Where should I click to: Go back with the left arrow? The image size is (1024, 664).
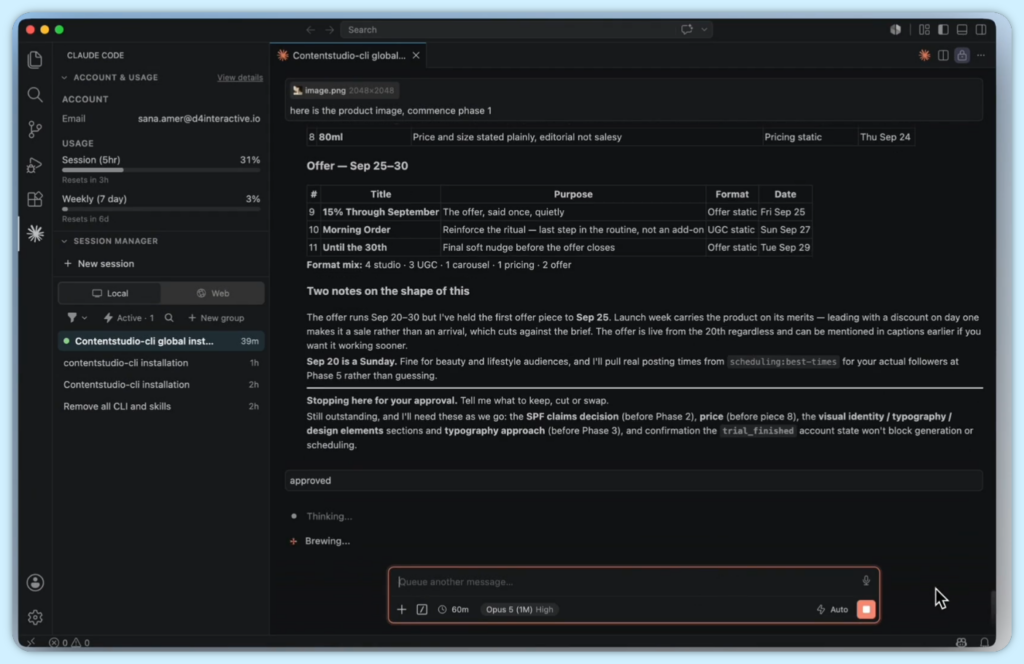310,29
